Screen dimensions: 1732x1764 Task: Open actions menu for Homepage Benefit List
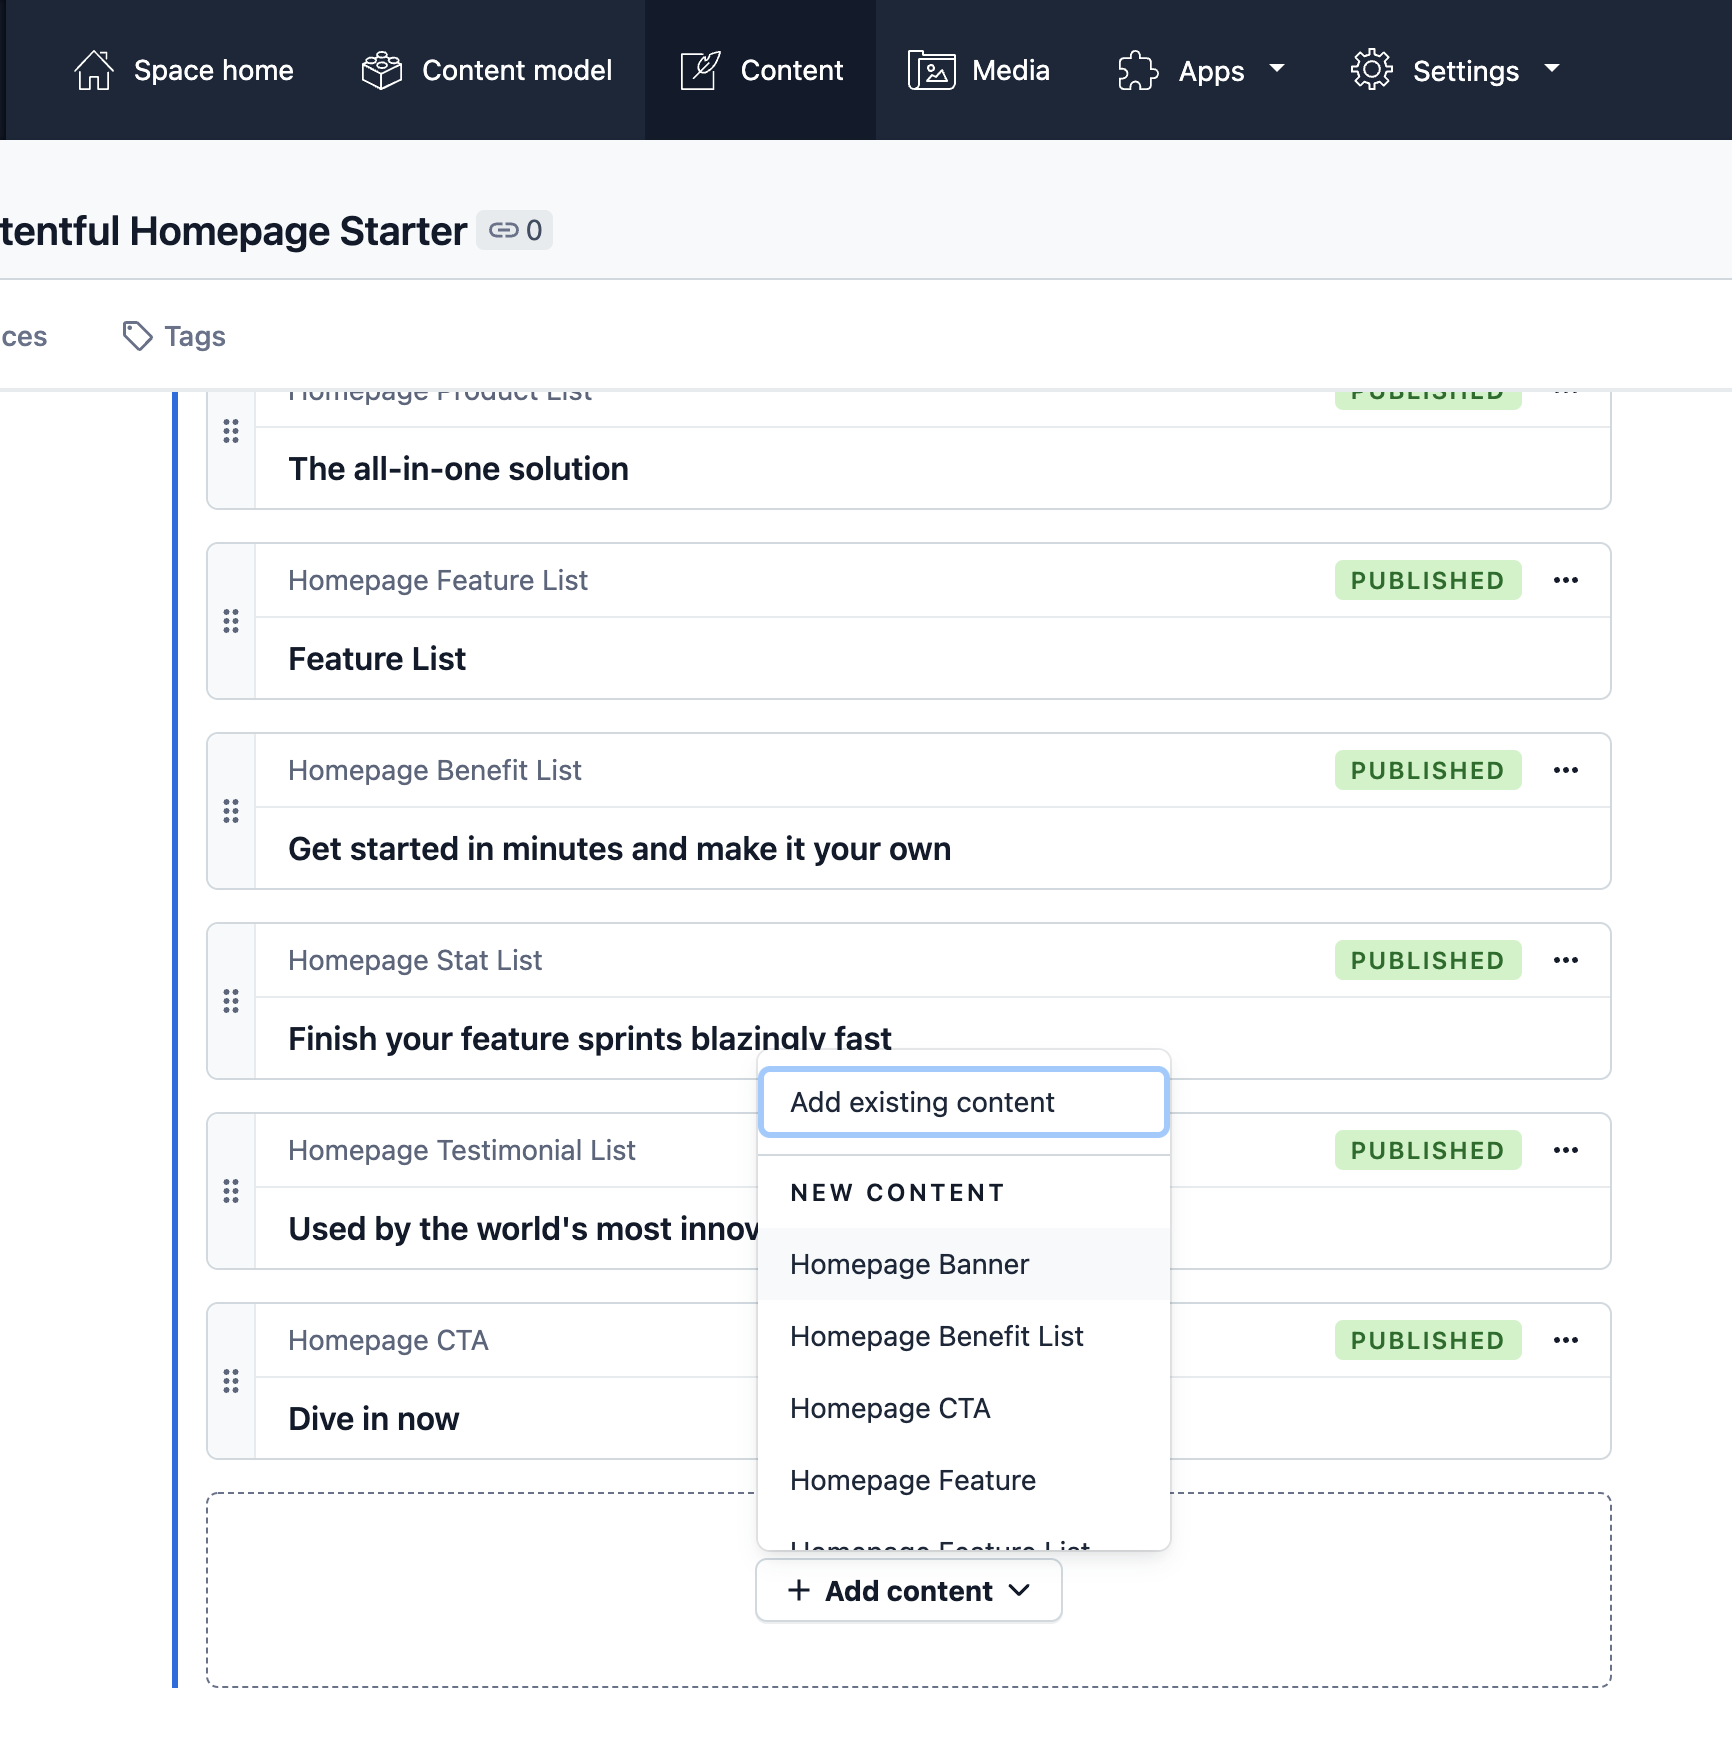click(1566, 770)
